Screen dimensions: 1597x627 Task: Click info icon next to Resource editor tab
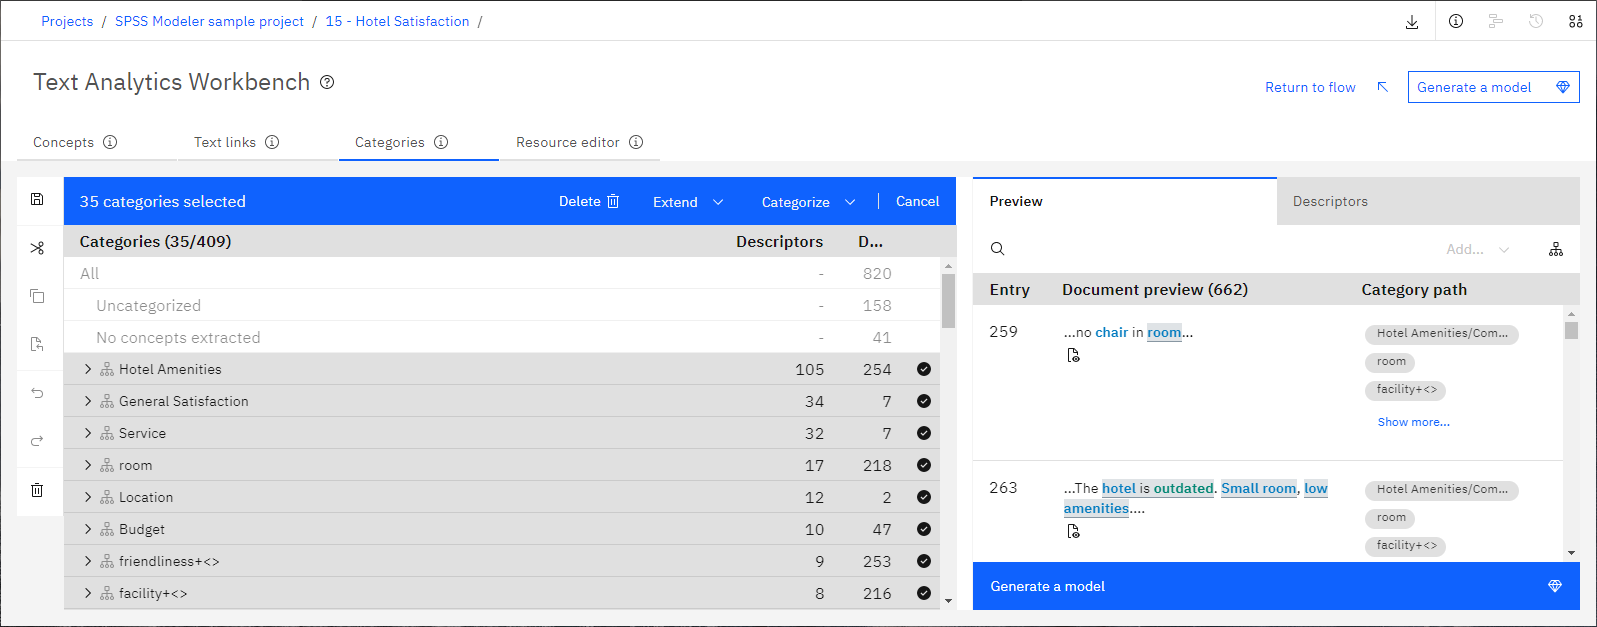[636, 142]
